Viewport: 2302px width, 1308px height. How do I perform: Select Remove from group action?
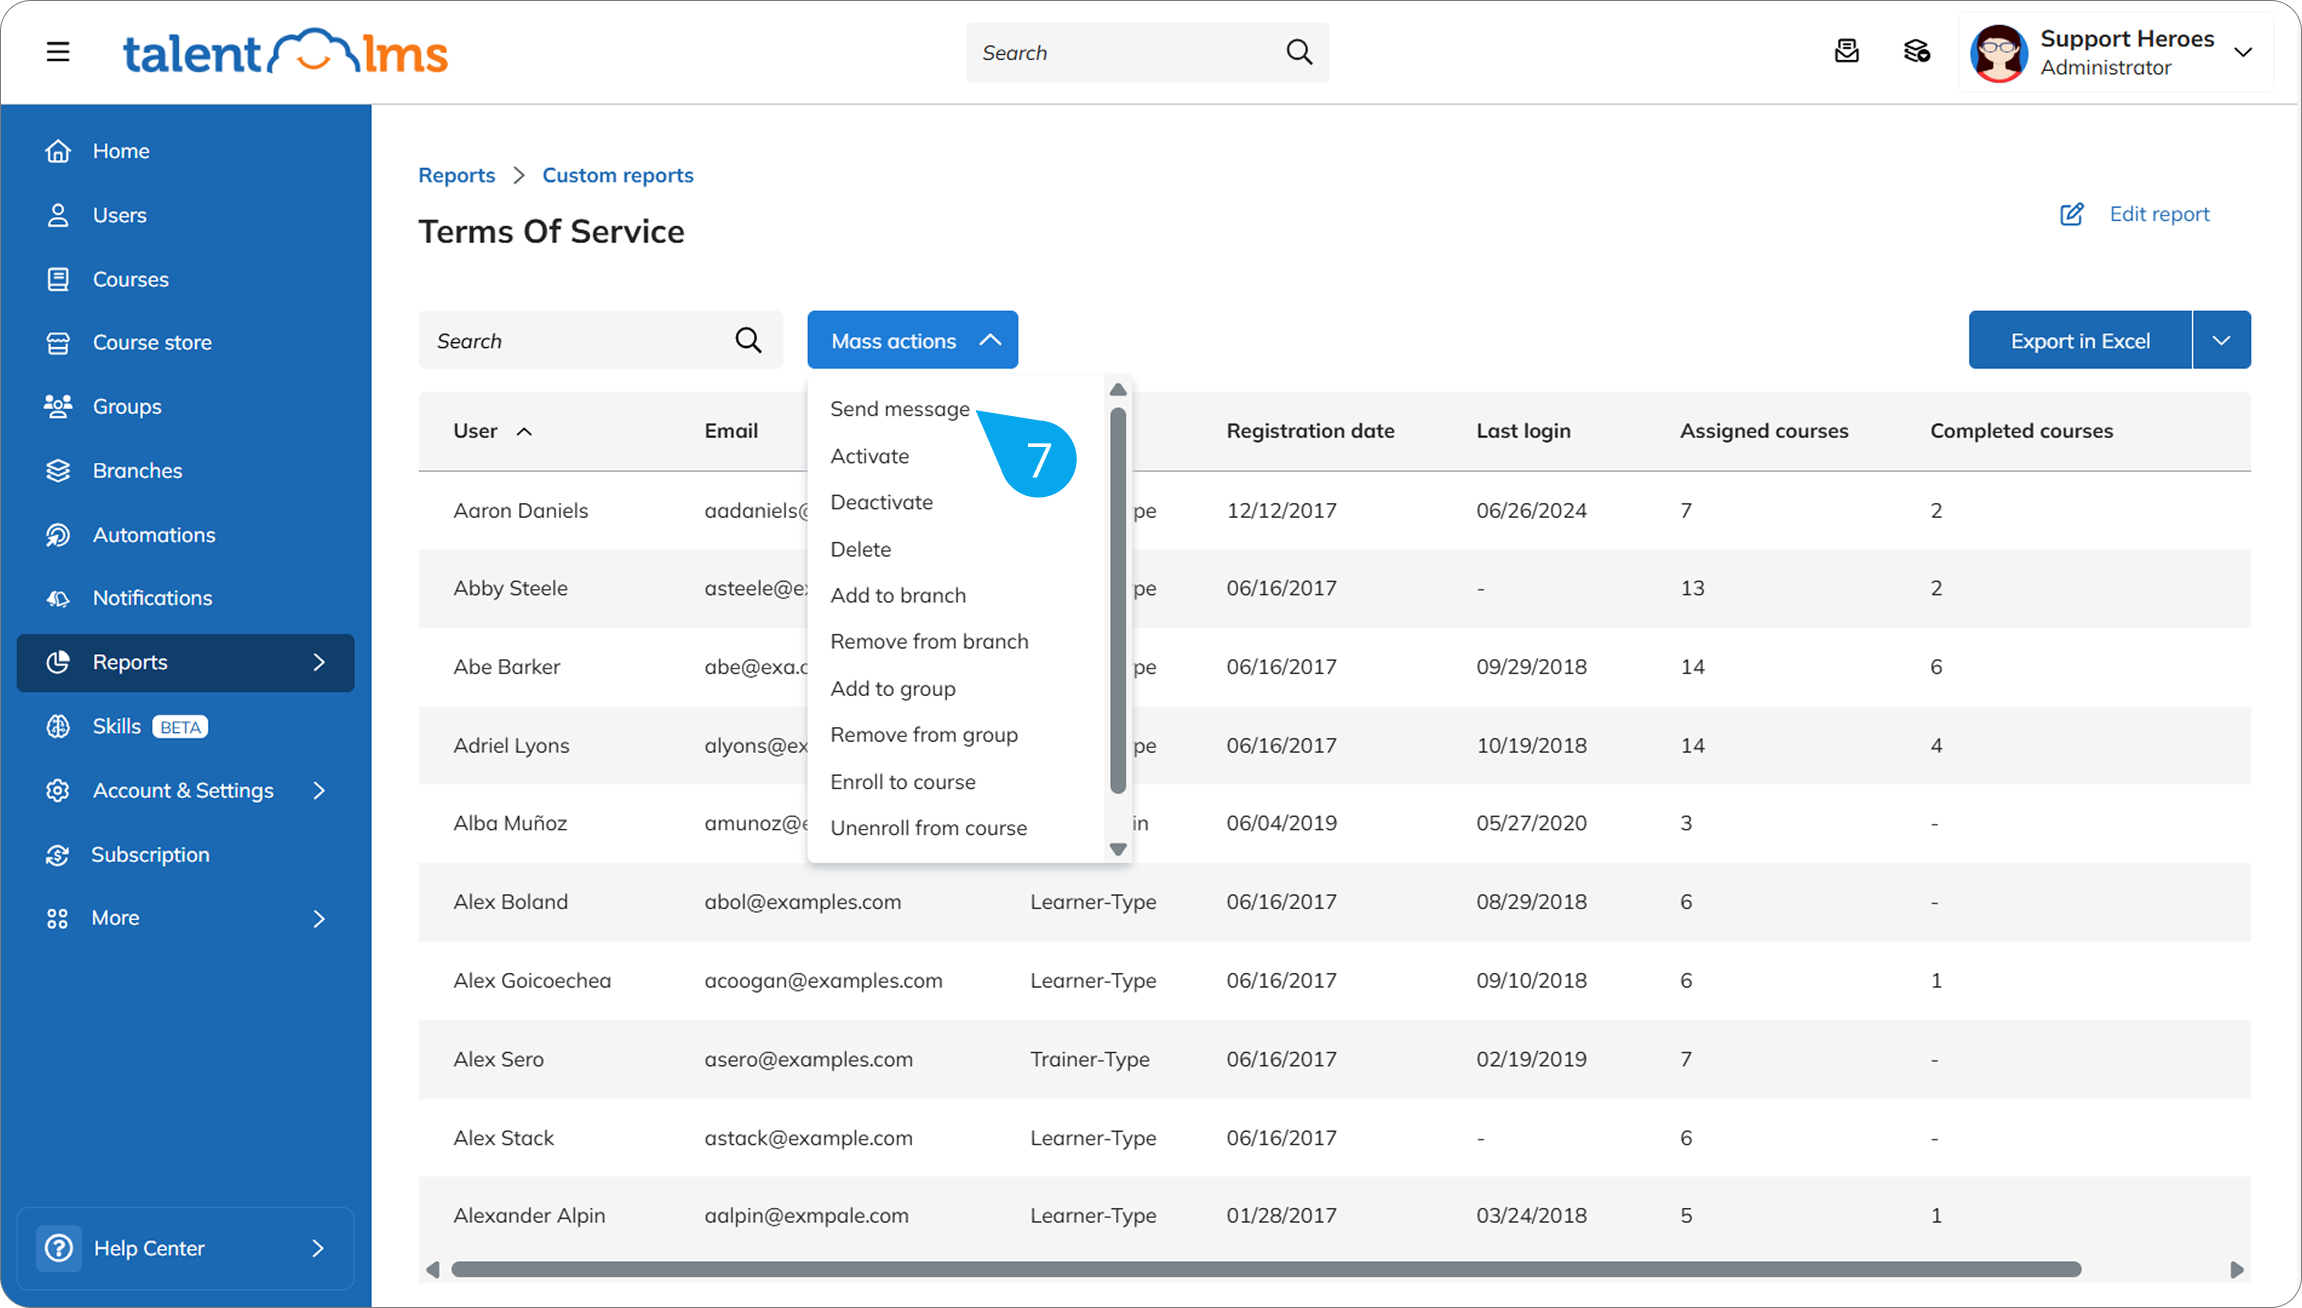(x=924, y=735)
